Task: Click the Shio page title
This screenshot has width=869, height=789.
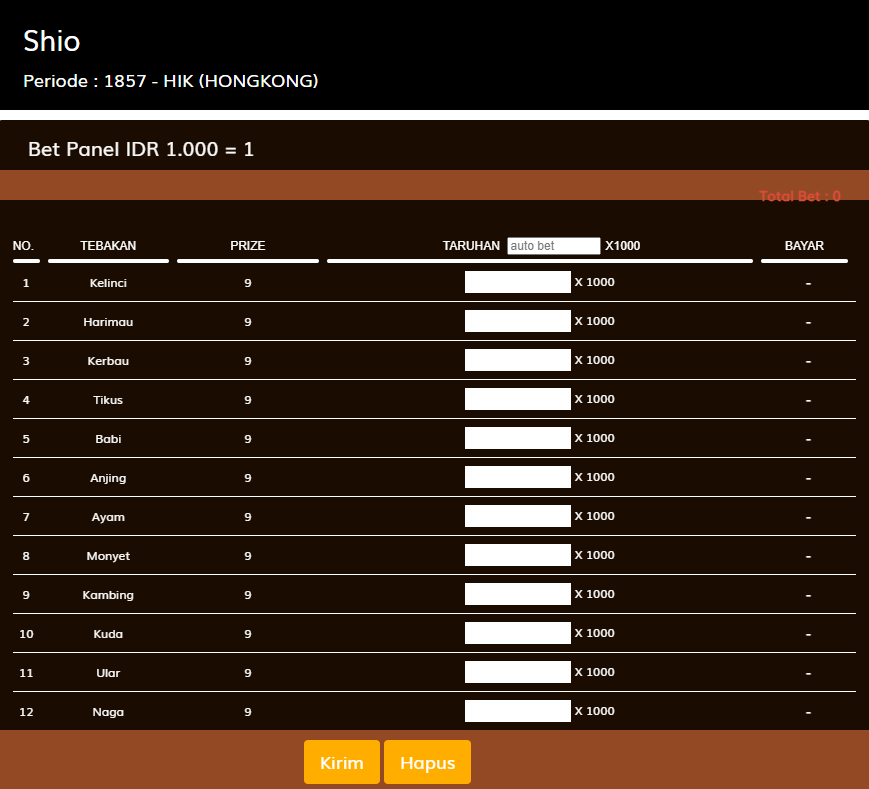Action: (52, 41)
